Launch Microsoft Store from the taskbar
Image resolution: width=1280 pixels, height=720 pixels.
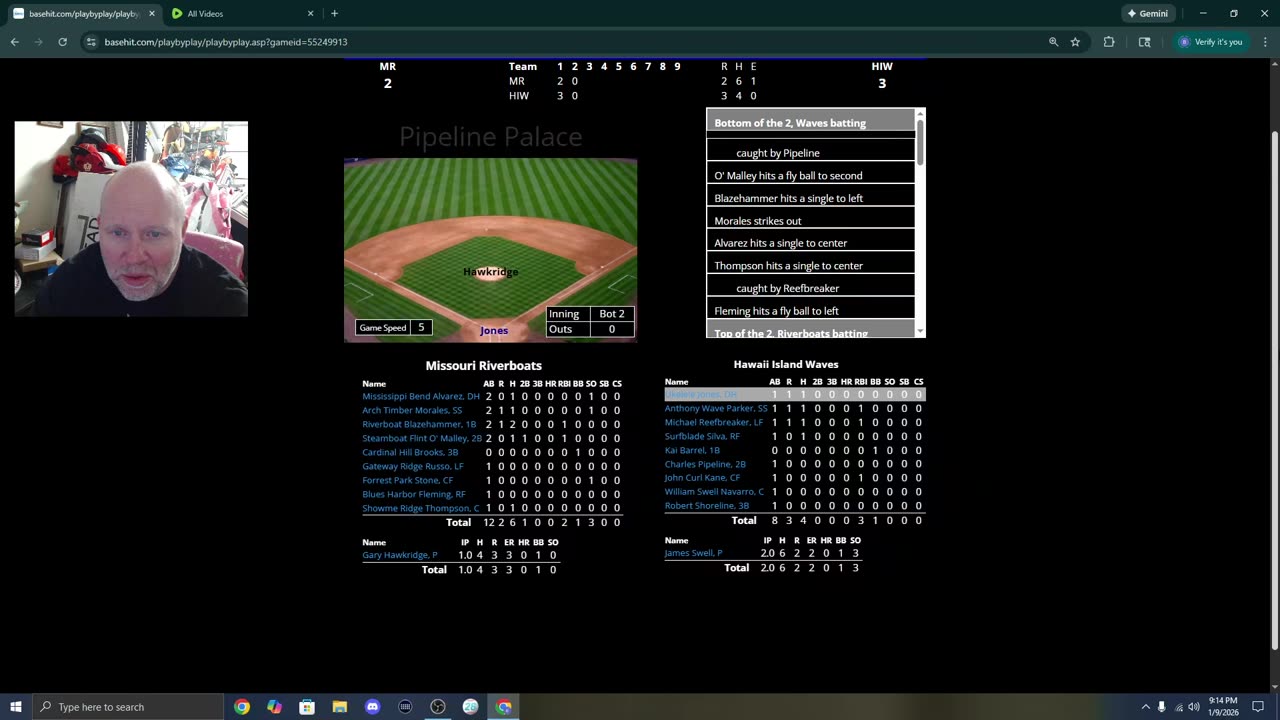point(307,707)
